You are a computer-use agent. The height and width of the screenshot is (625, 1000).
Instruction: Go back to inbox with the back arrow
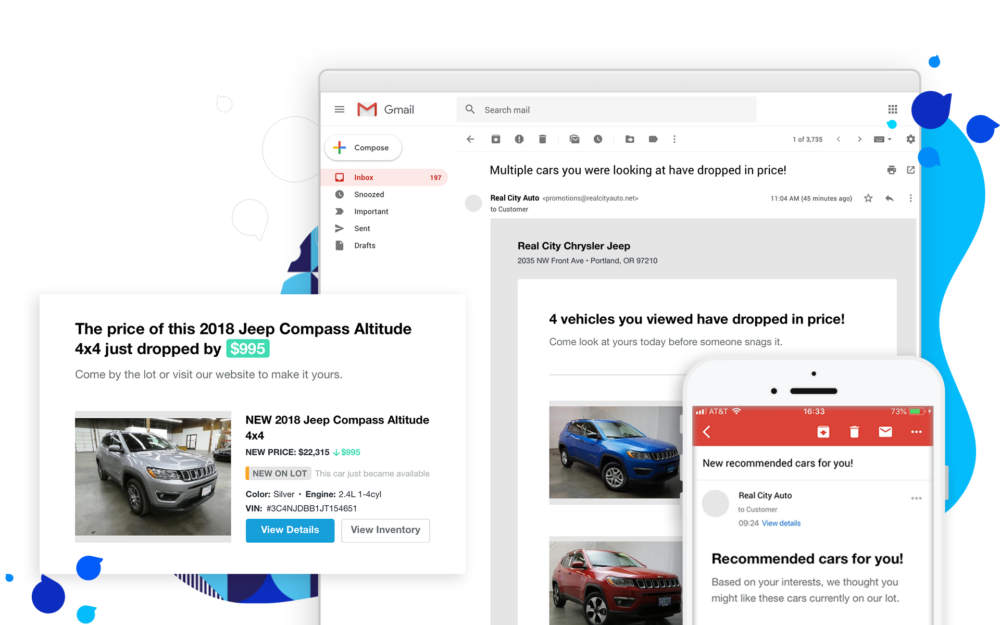(471, 139)
